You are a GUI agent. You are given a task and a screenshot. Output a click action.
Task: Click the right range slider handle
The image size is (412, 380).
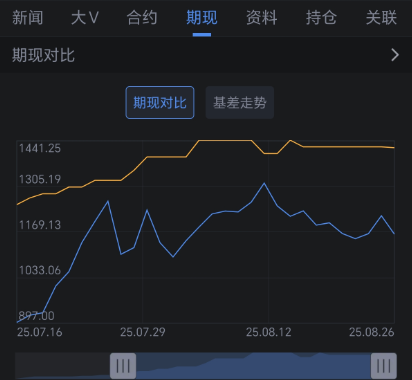coord(384,366)
